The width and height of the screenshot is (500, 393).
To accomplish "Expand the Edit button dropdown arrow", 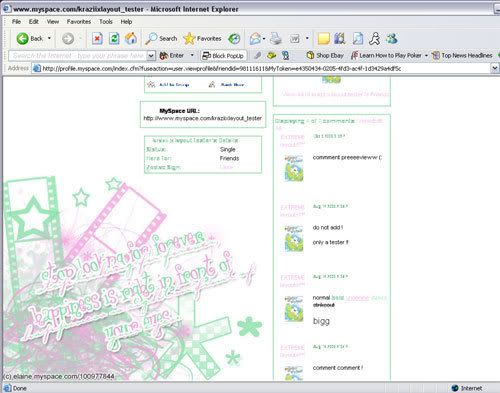I will (307, 38).
